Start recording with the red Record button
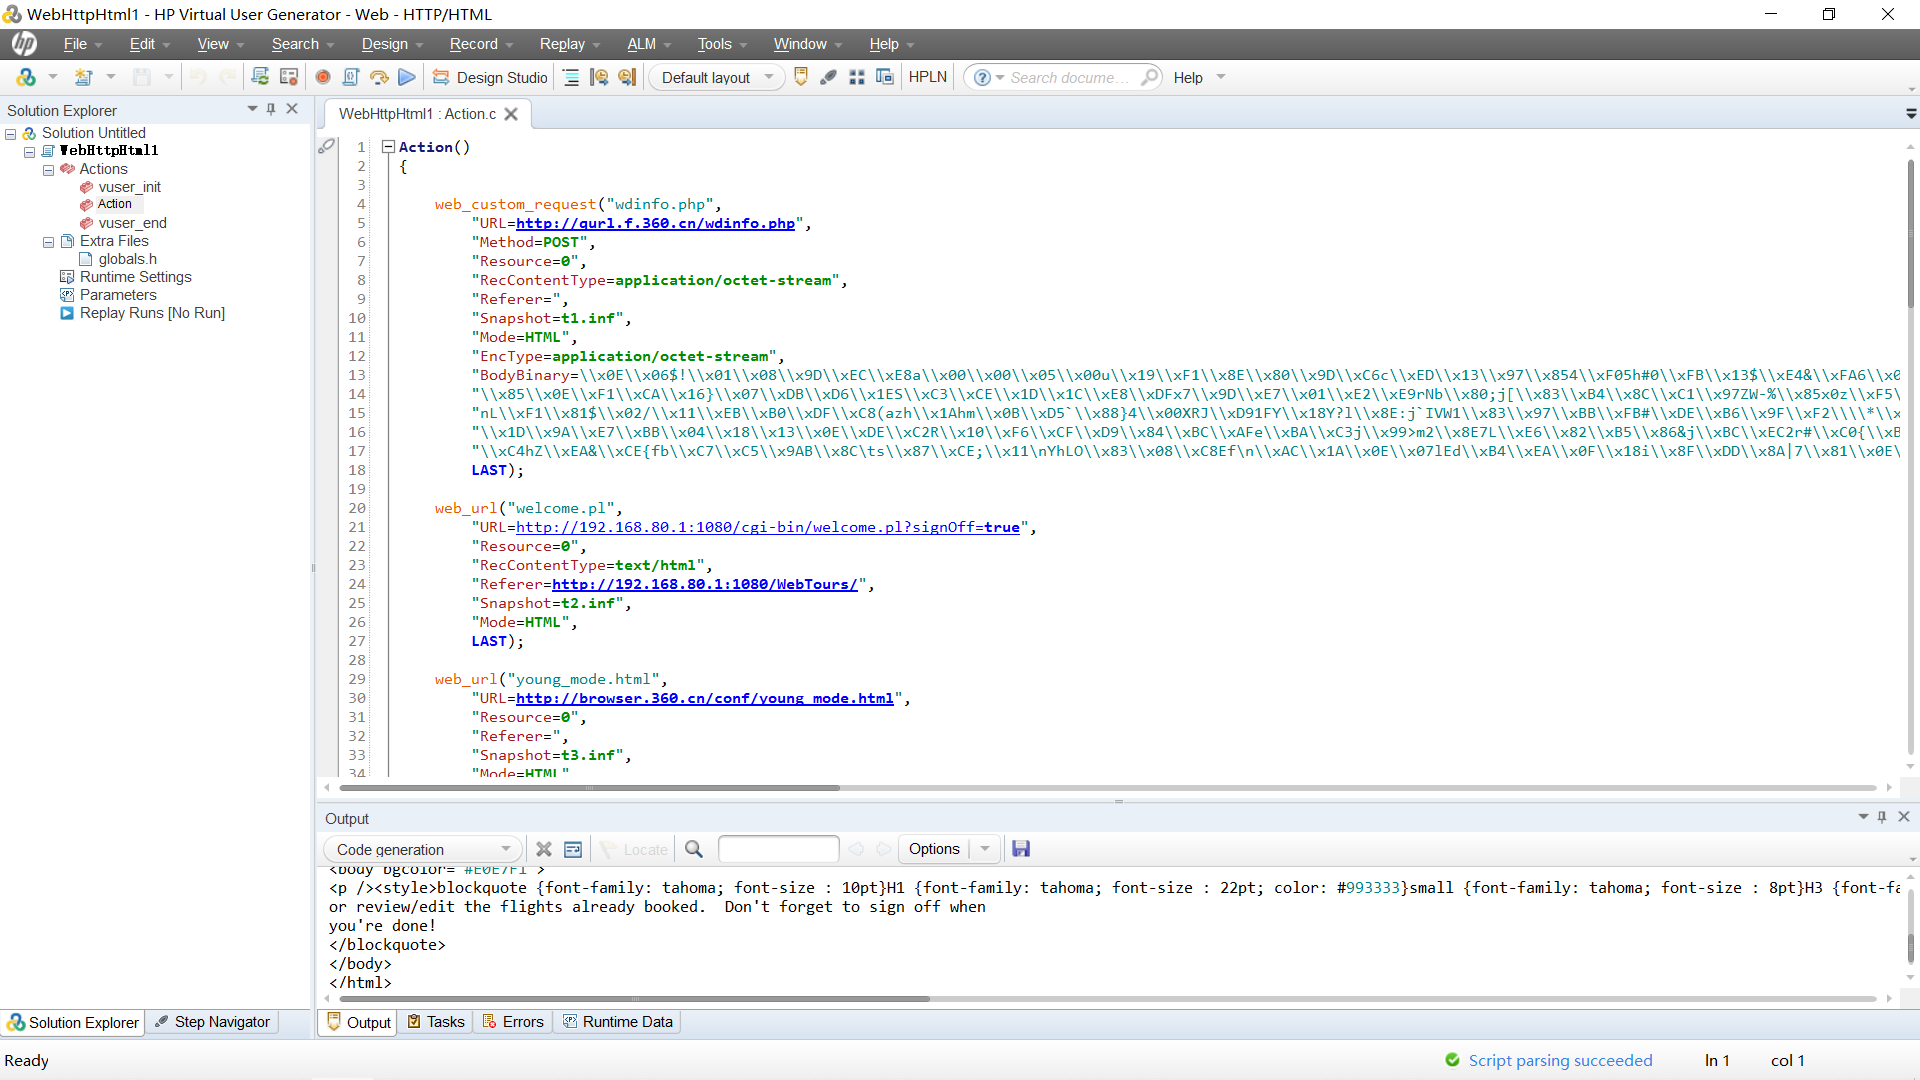1920x1080 pixels. tap(323, 77)
